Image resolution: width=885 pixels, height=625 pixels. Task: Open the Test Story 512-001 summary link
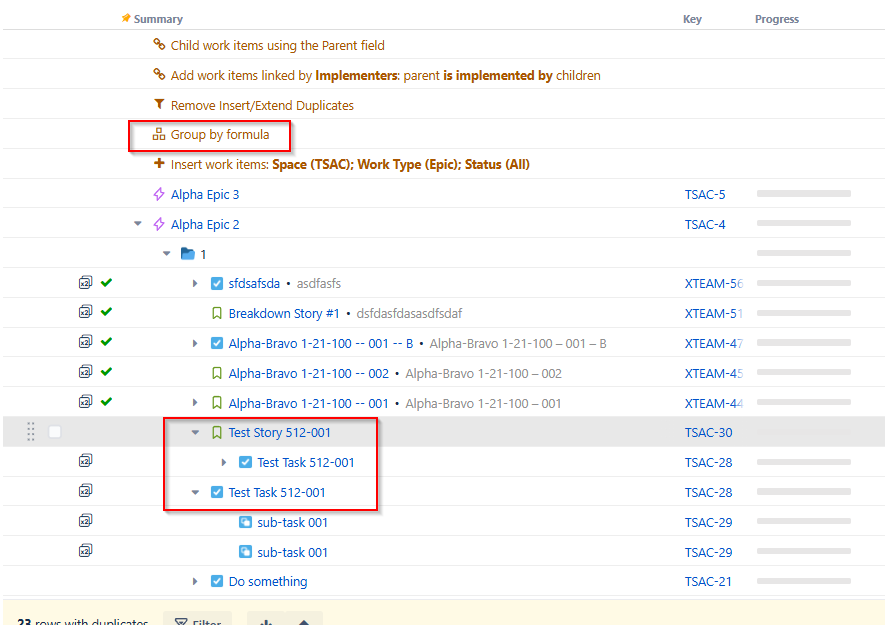tap(279, 432)
